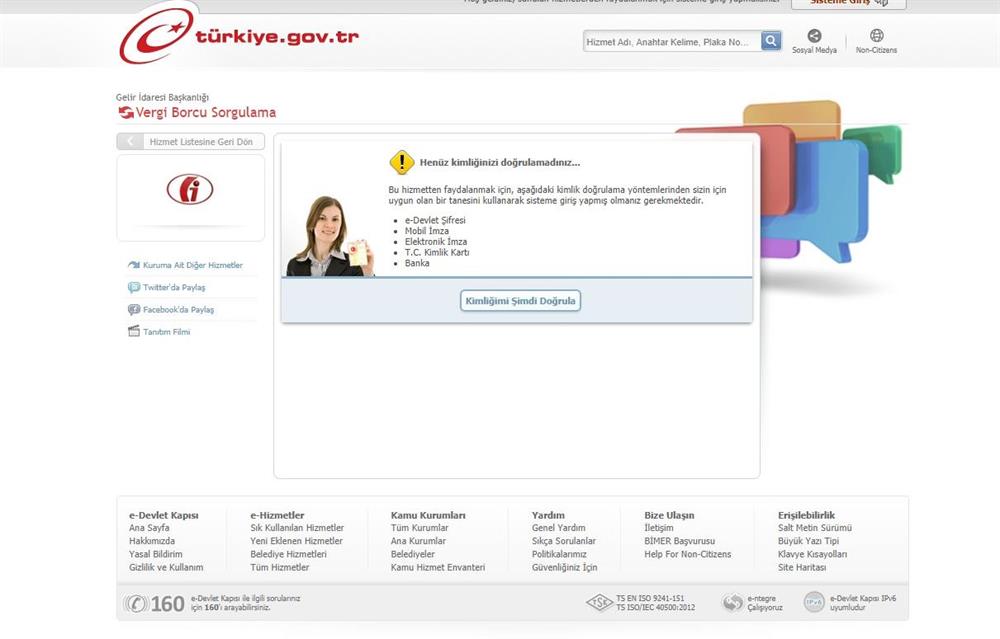Image resolution: width=1000 pixels, height=639 pixels.
Task: Open the Non-Citizens globe icon
Action: pos(877,36)
